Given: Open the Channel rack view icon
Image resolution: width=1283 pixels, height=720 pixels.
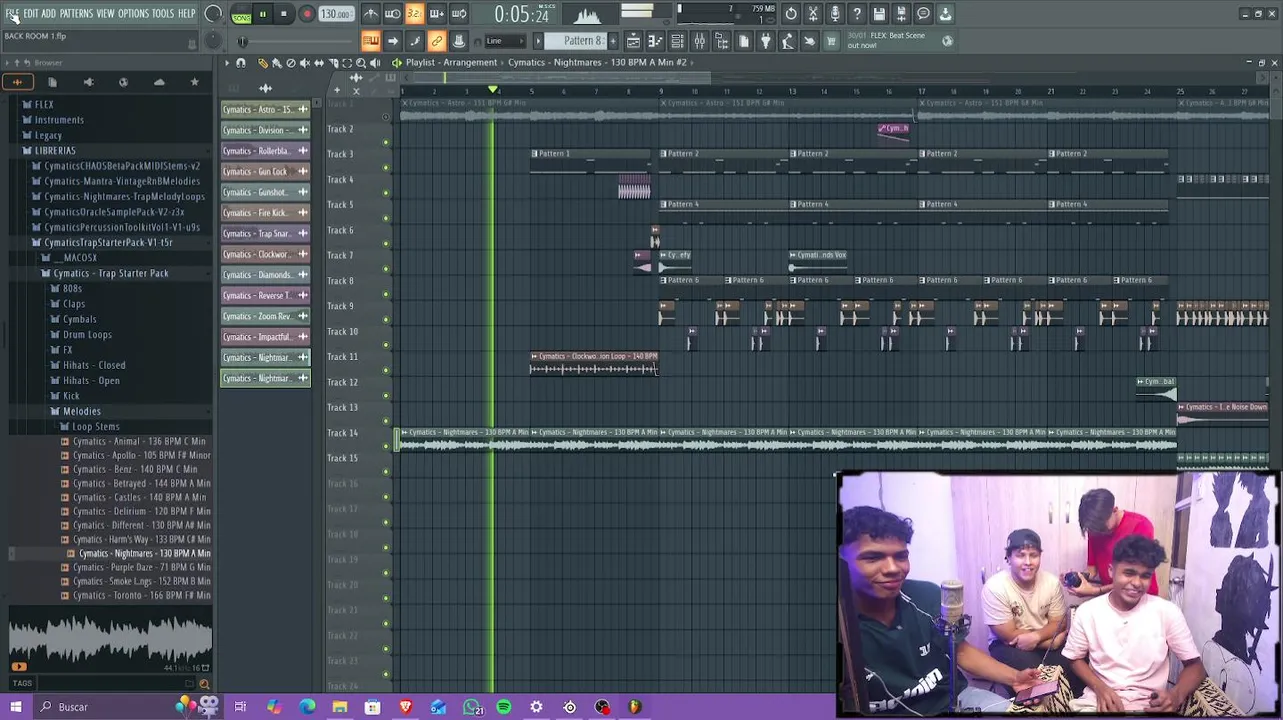Looking at the screenshot, I should tap(677, 41).
